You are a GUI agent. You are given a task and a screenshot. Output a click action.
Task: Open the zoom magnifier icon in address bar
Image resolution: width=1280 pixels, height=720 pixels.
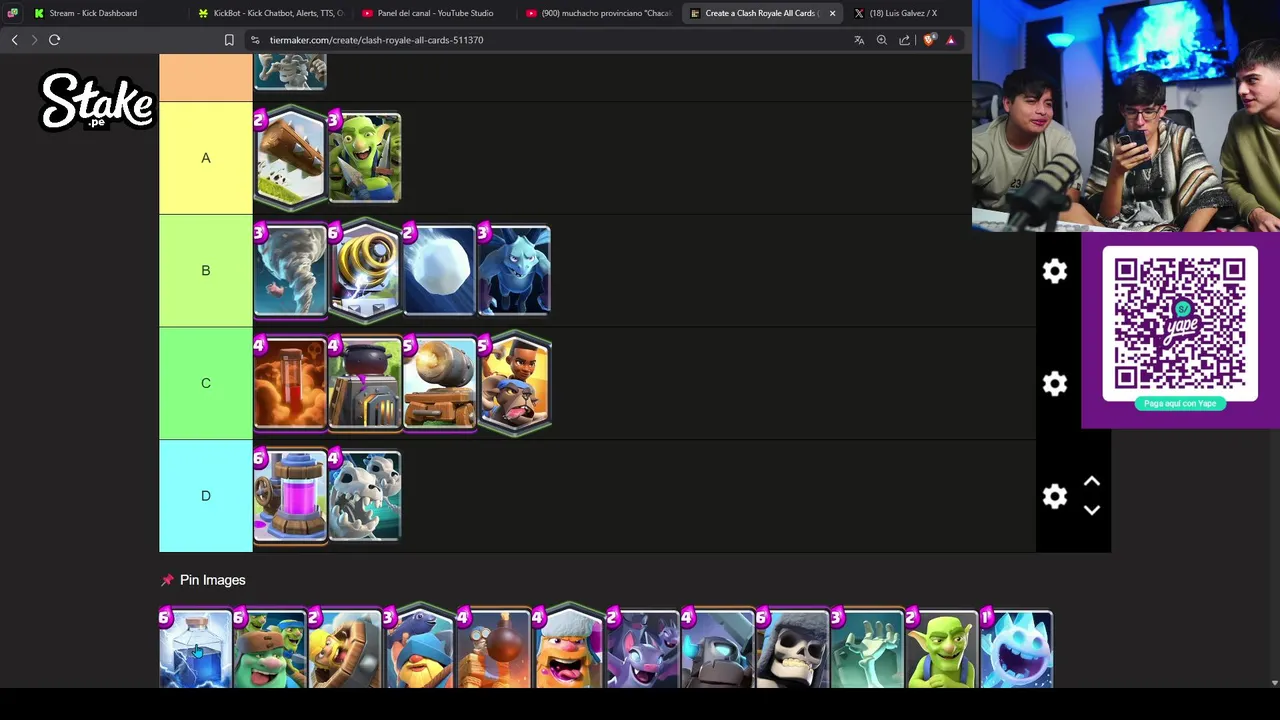pos(882,40)
